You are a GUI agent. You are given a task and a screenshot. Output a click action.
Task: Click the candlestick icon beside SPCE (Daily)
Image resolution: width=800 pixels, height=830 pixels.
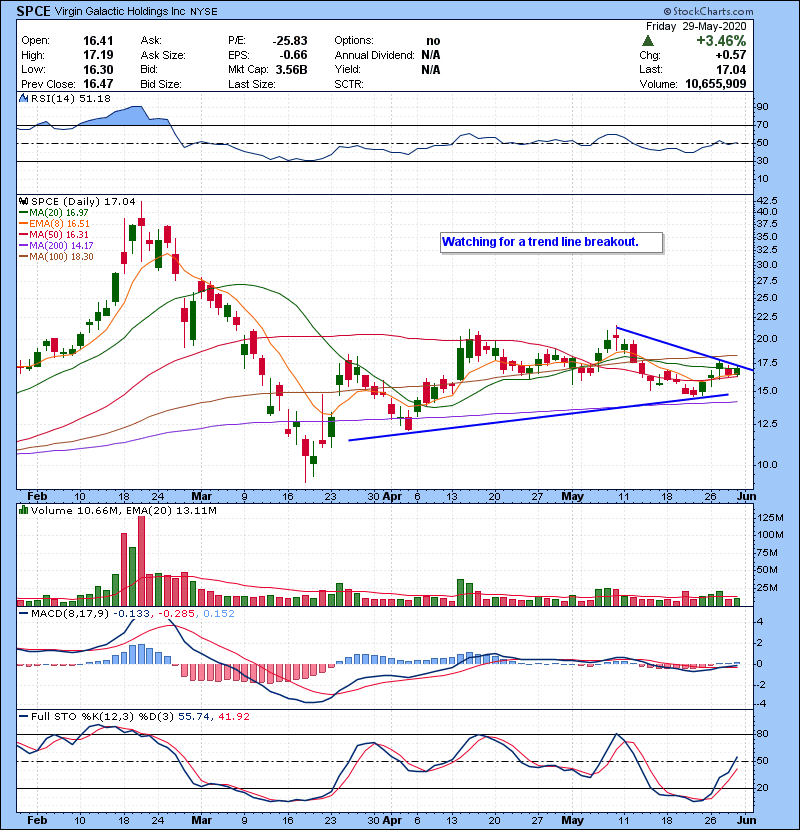click(23, 202)
